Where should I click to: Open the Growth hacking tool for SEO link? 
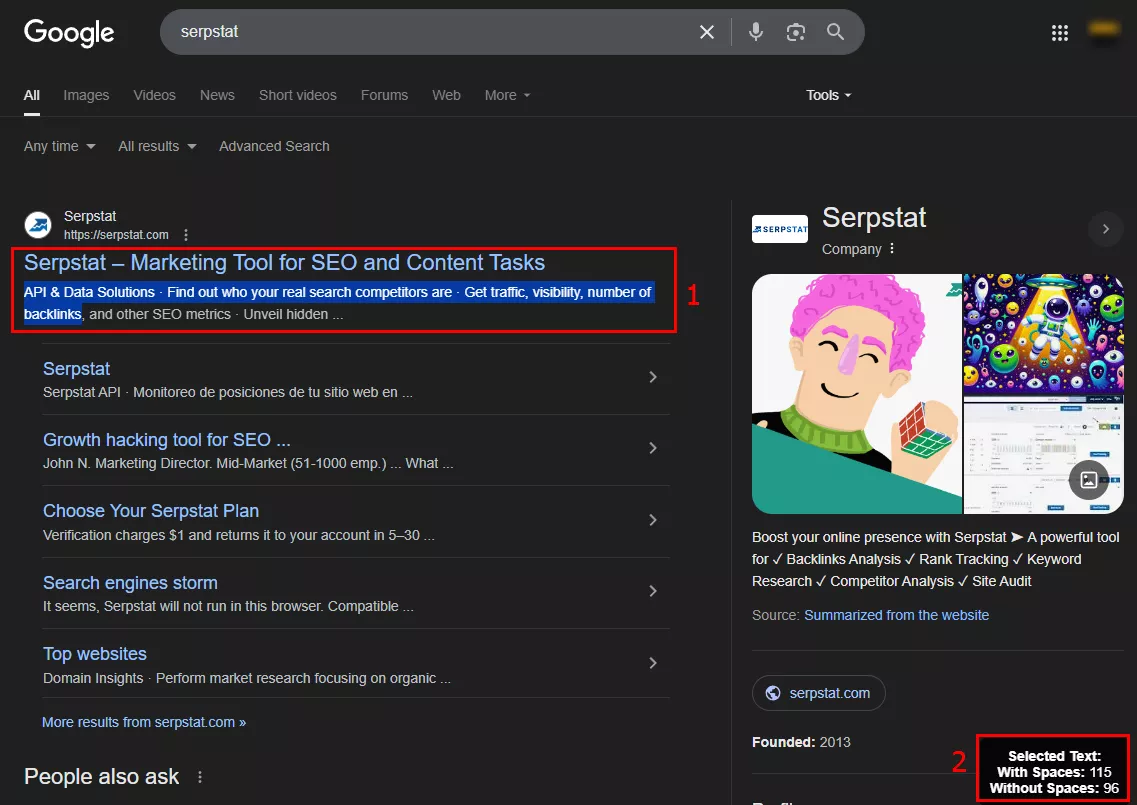click(166, 440)
